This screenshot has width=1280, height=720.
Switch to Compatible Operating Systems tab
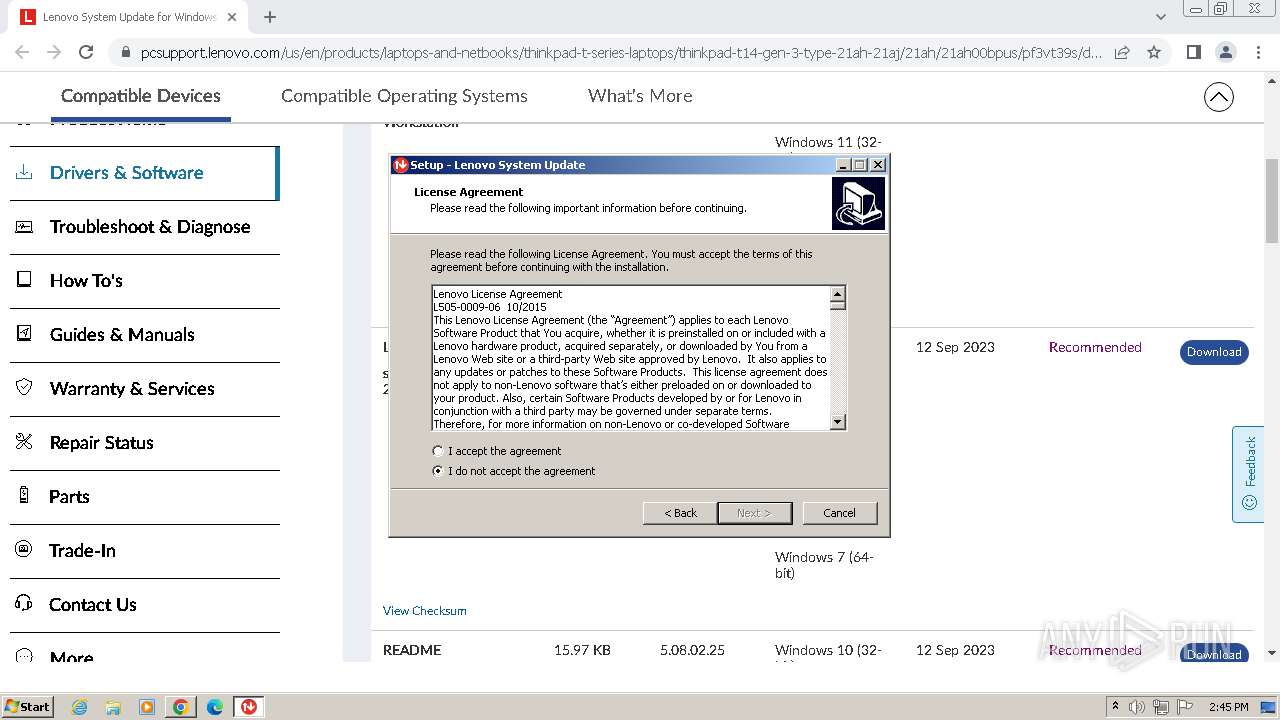[404, 96]
